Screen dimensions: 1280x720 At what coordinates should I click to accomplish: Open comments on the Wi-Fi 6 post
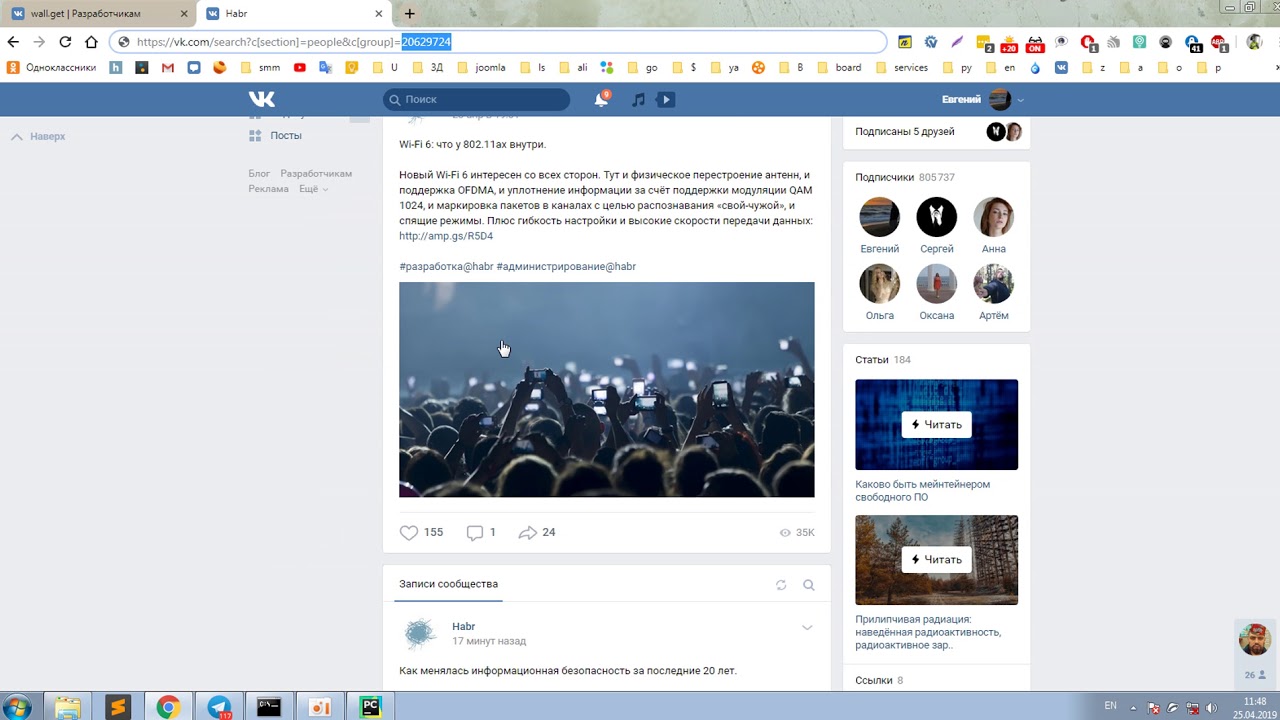475,533
